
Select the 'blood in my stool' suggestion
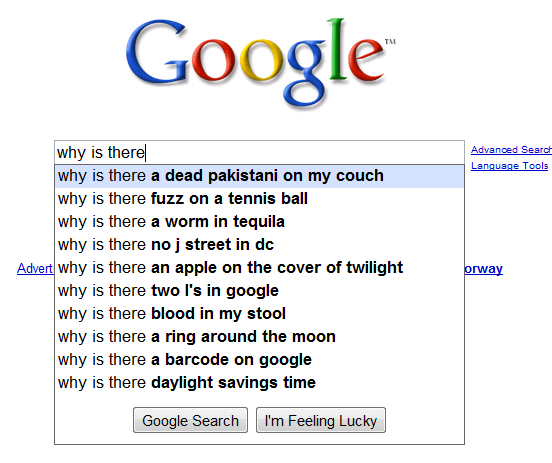coord(259,314)
